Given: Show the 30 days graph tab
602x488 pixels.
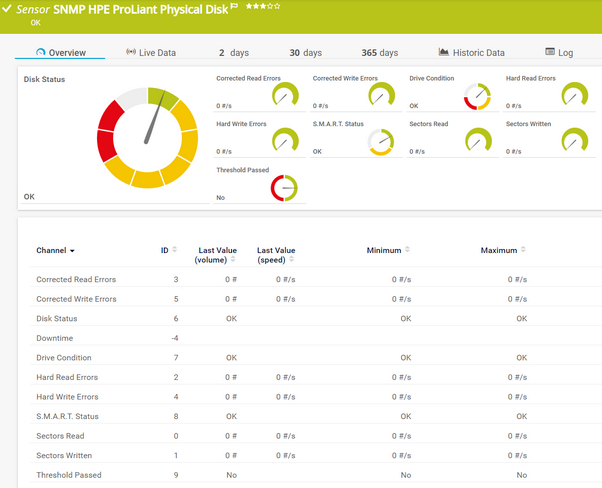Looking at the screenshot, I should point(305,52).
